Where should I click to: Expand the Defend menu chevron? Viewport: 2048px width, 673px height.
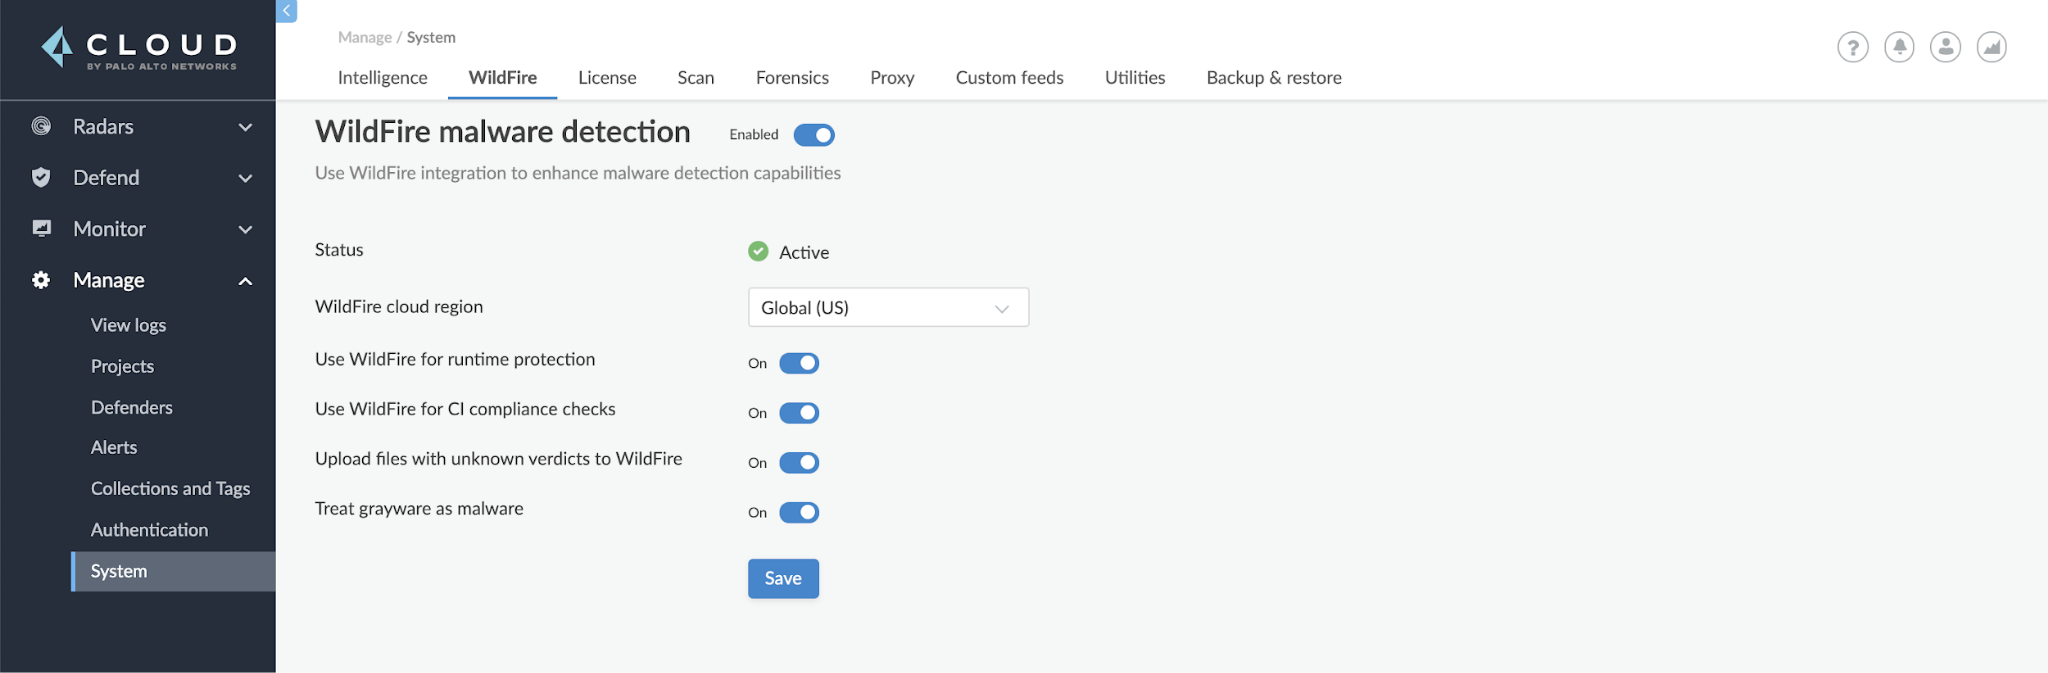tap(245, 178)
